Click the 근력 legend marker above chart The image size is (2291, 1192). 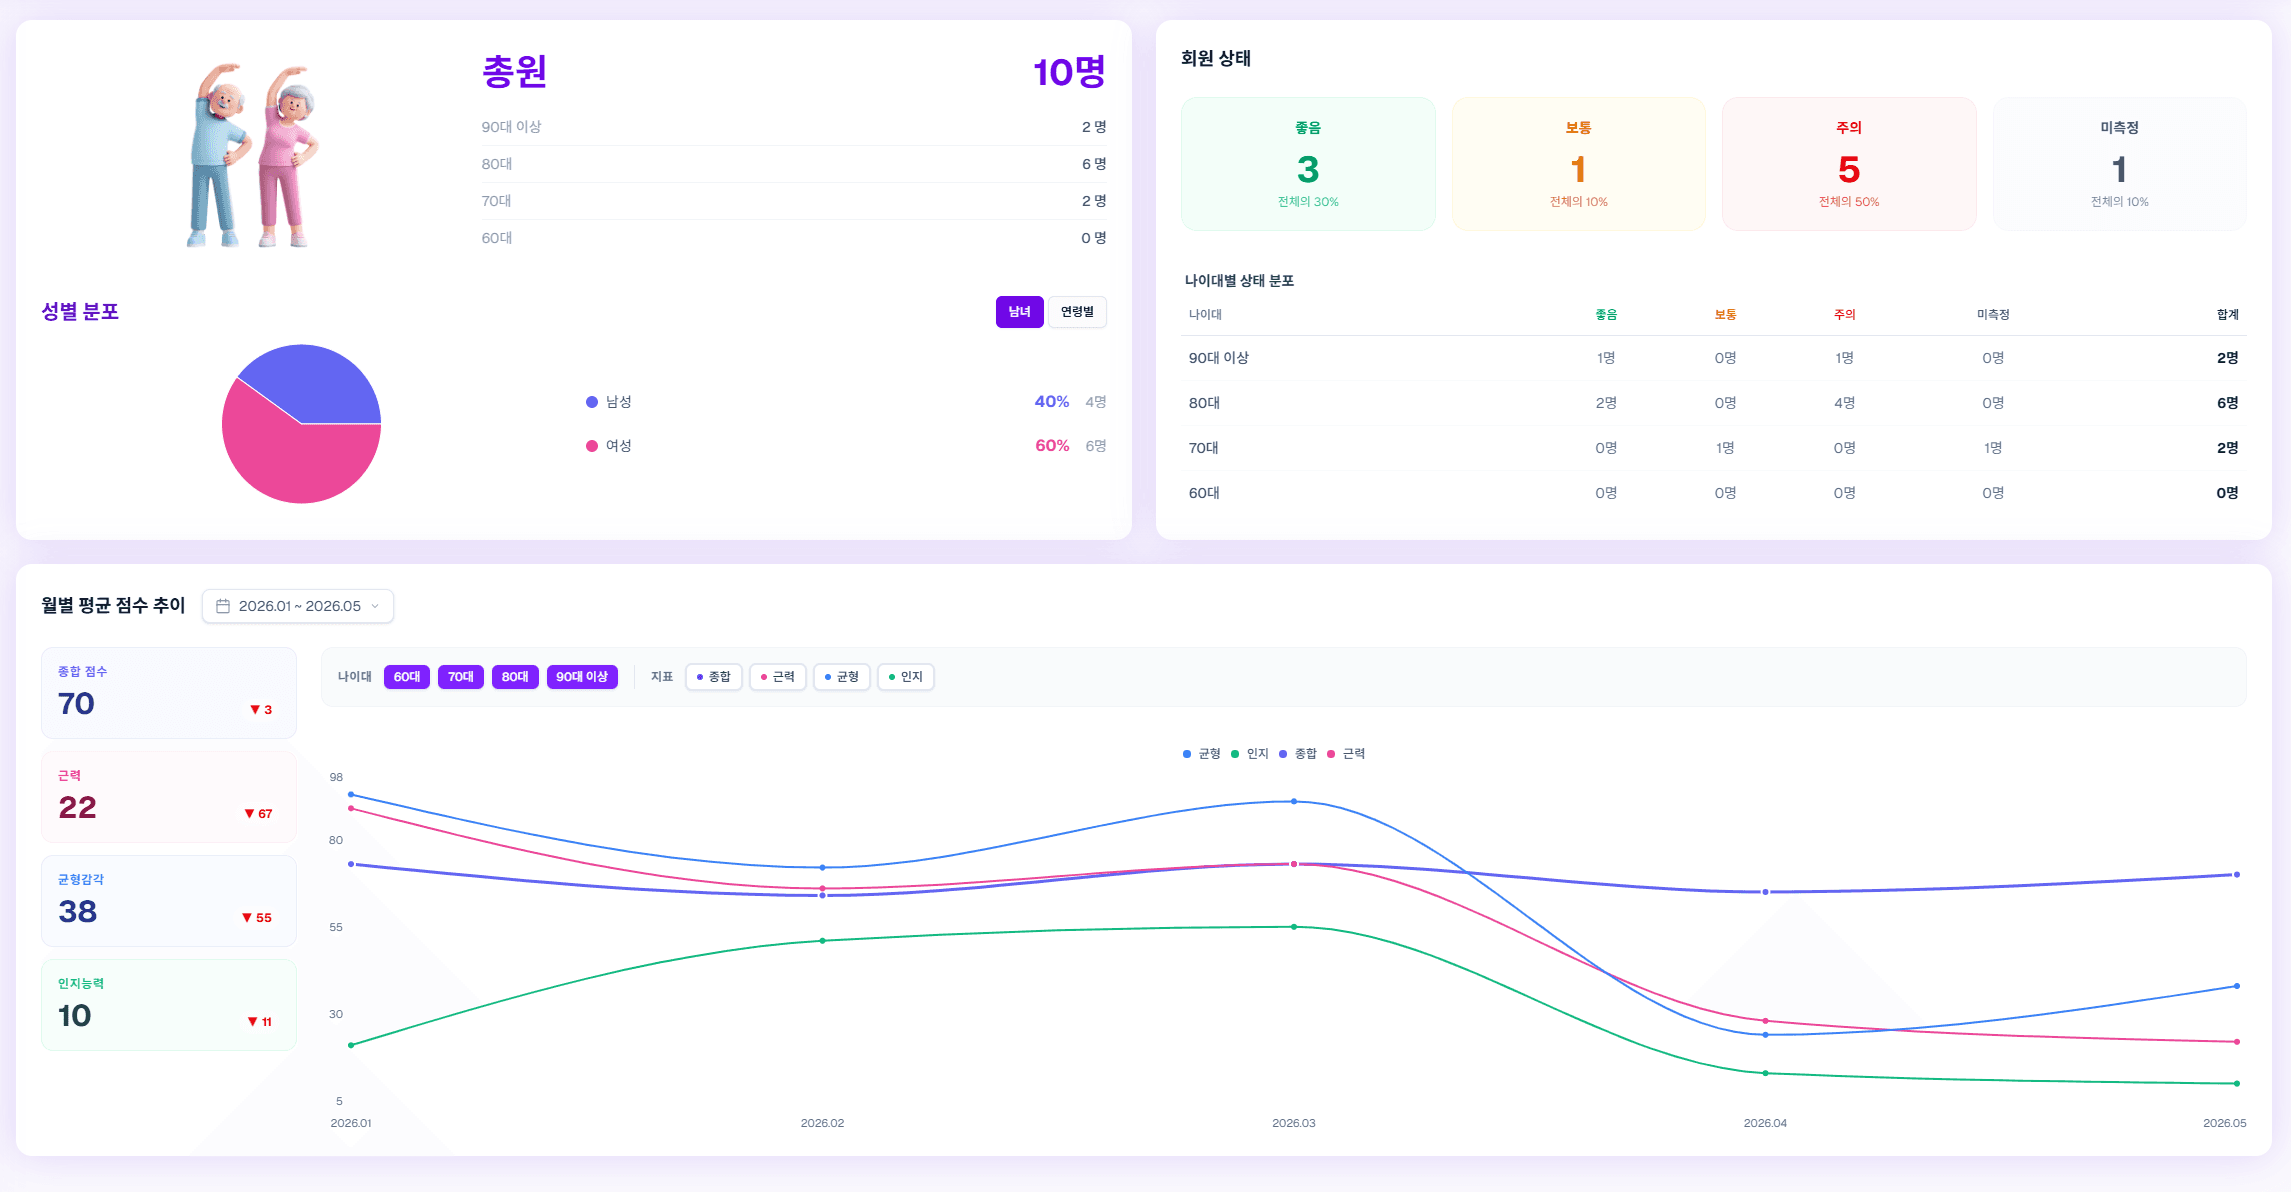[1331, 754]
